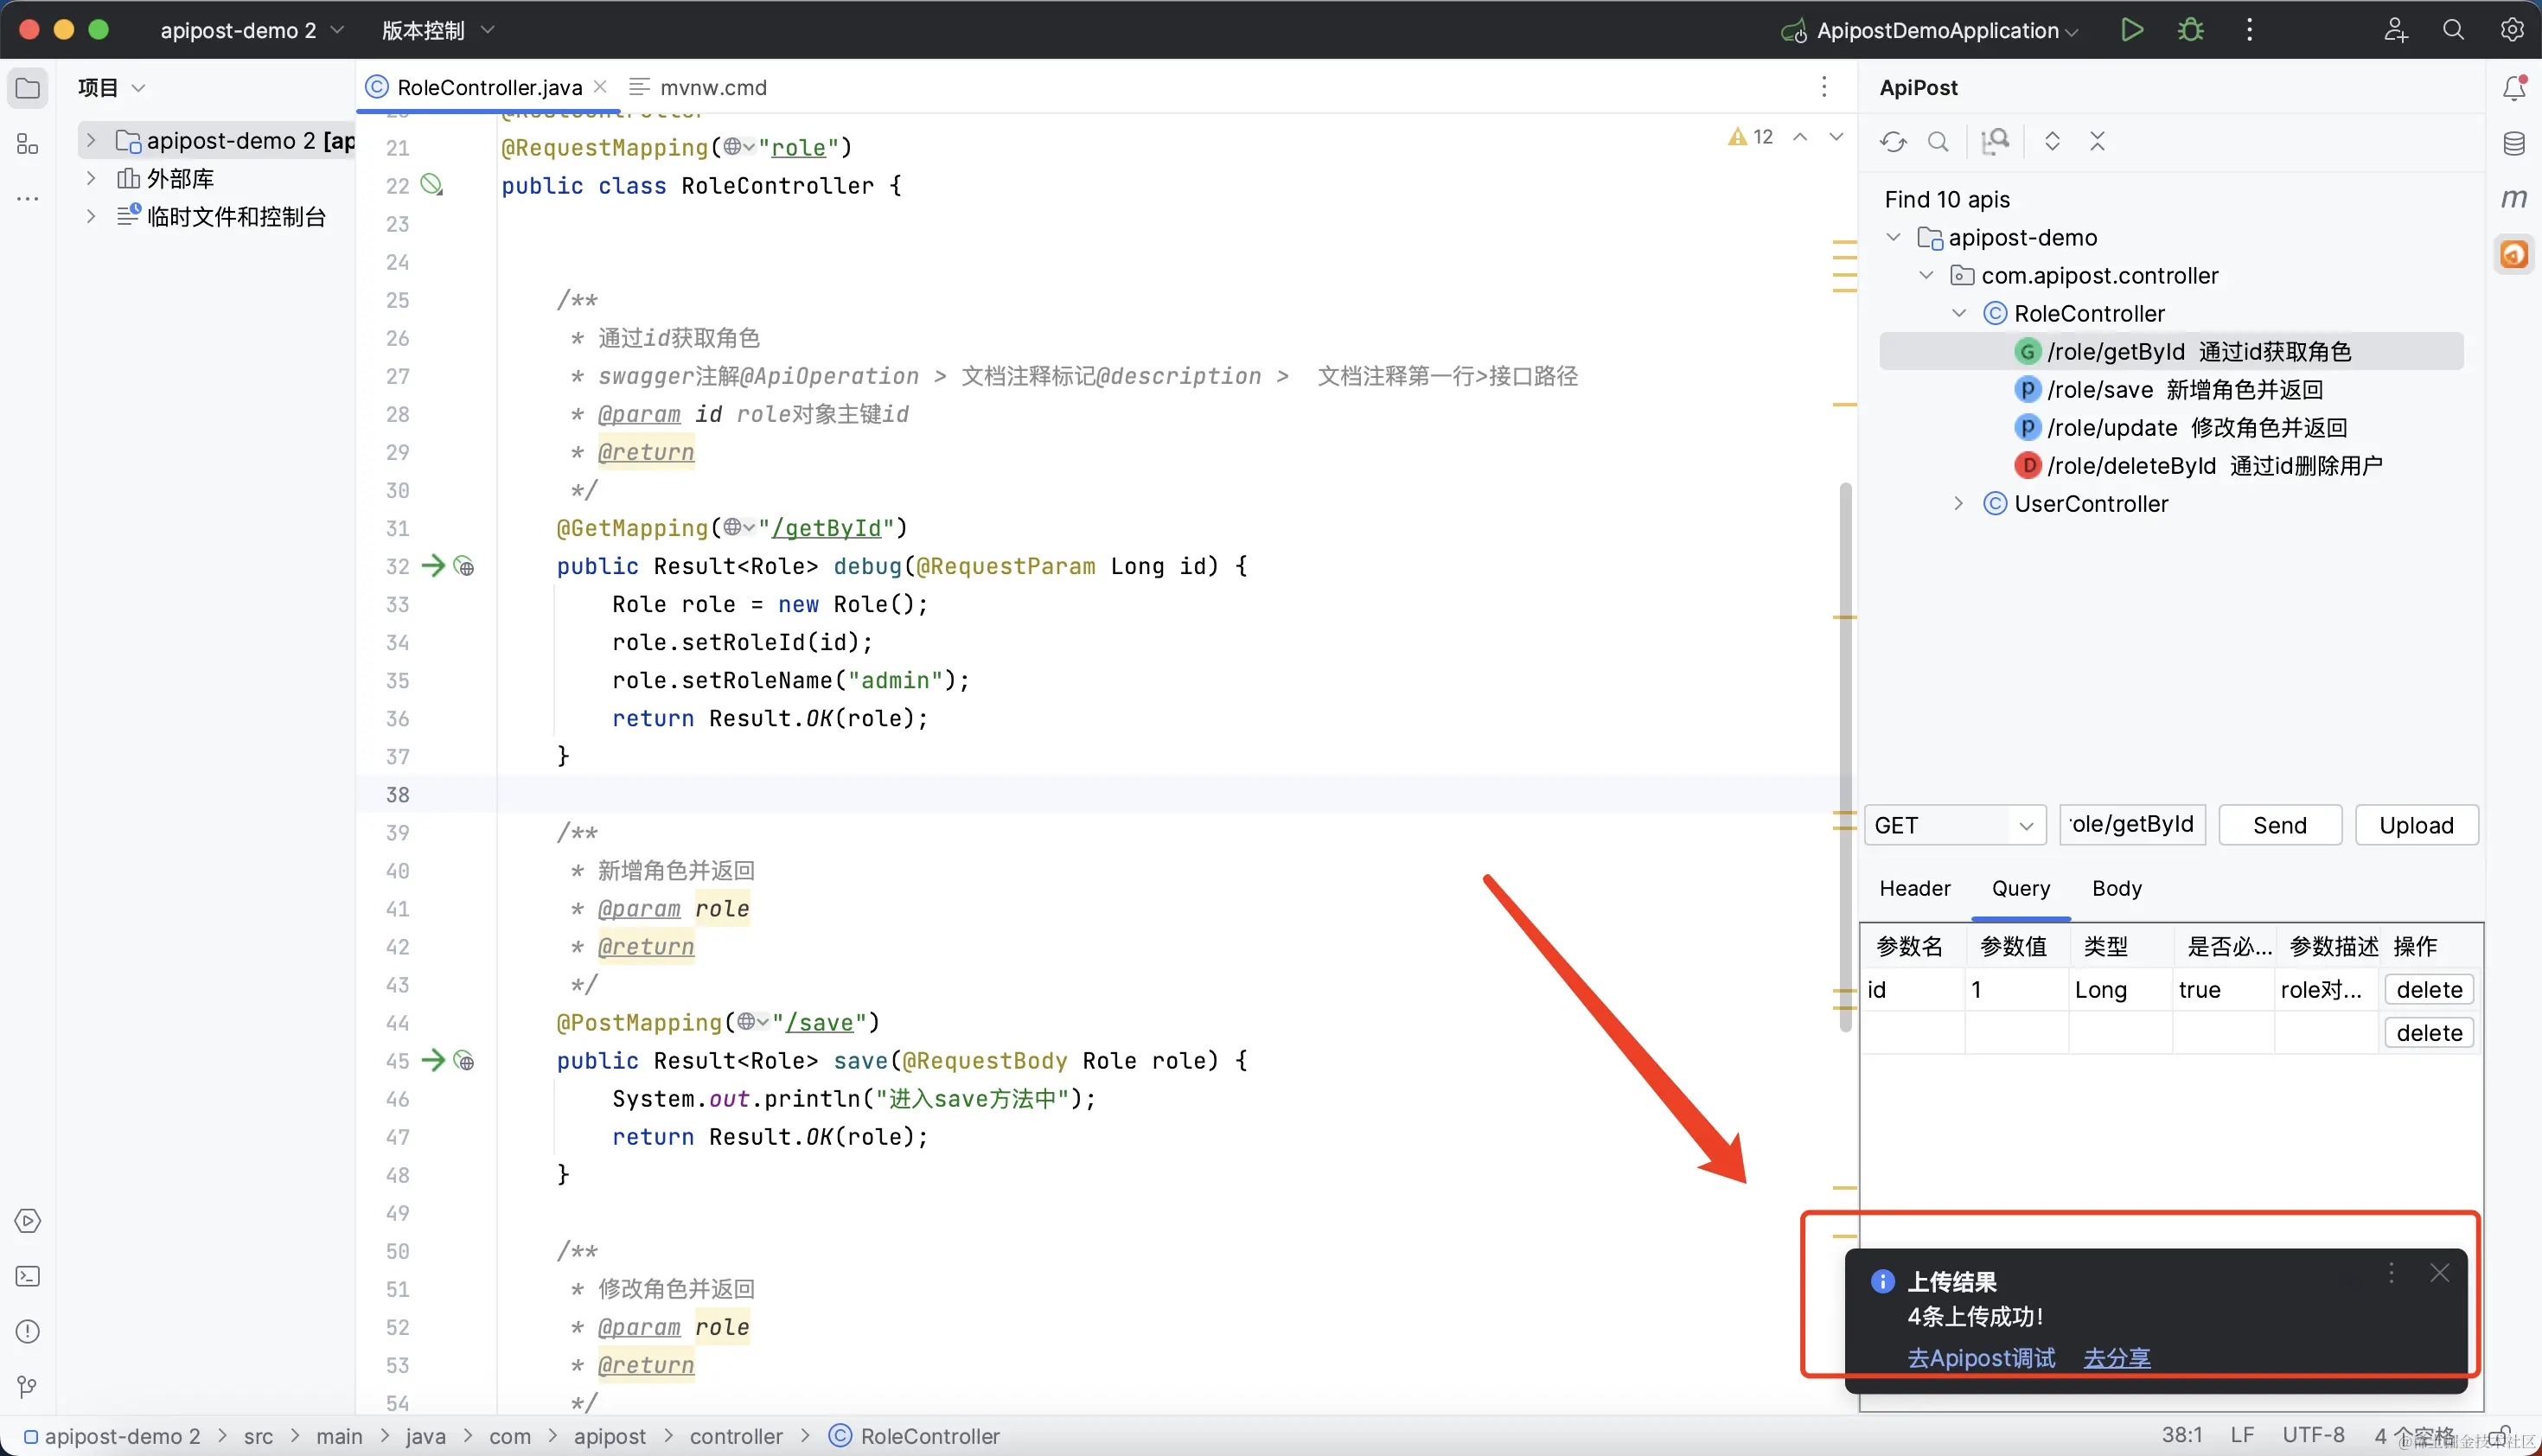Switch to the Body tab
This screenshot has width=2542, height=1456.
2116,888
